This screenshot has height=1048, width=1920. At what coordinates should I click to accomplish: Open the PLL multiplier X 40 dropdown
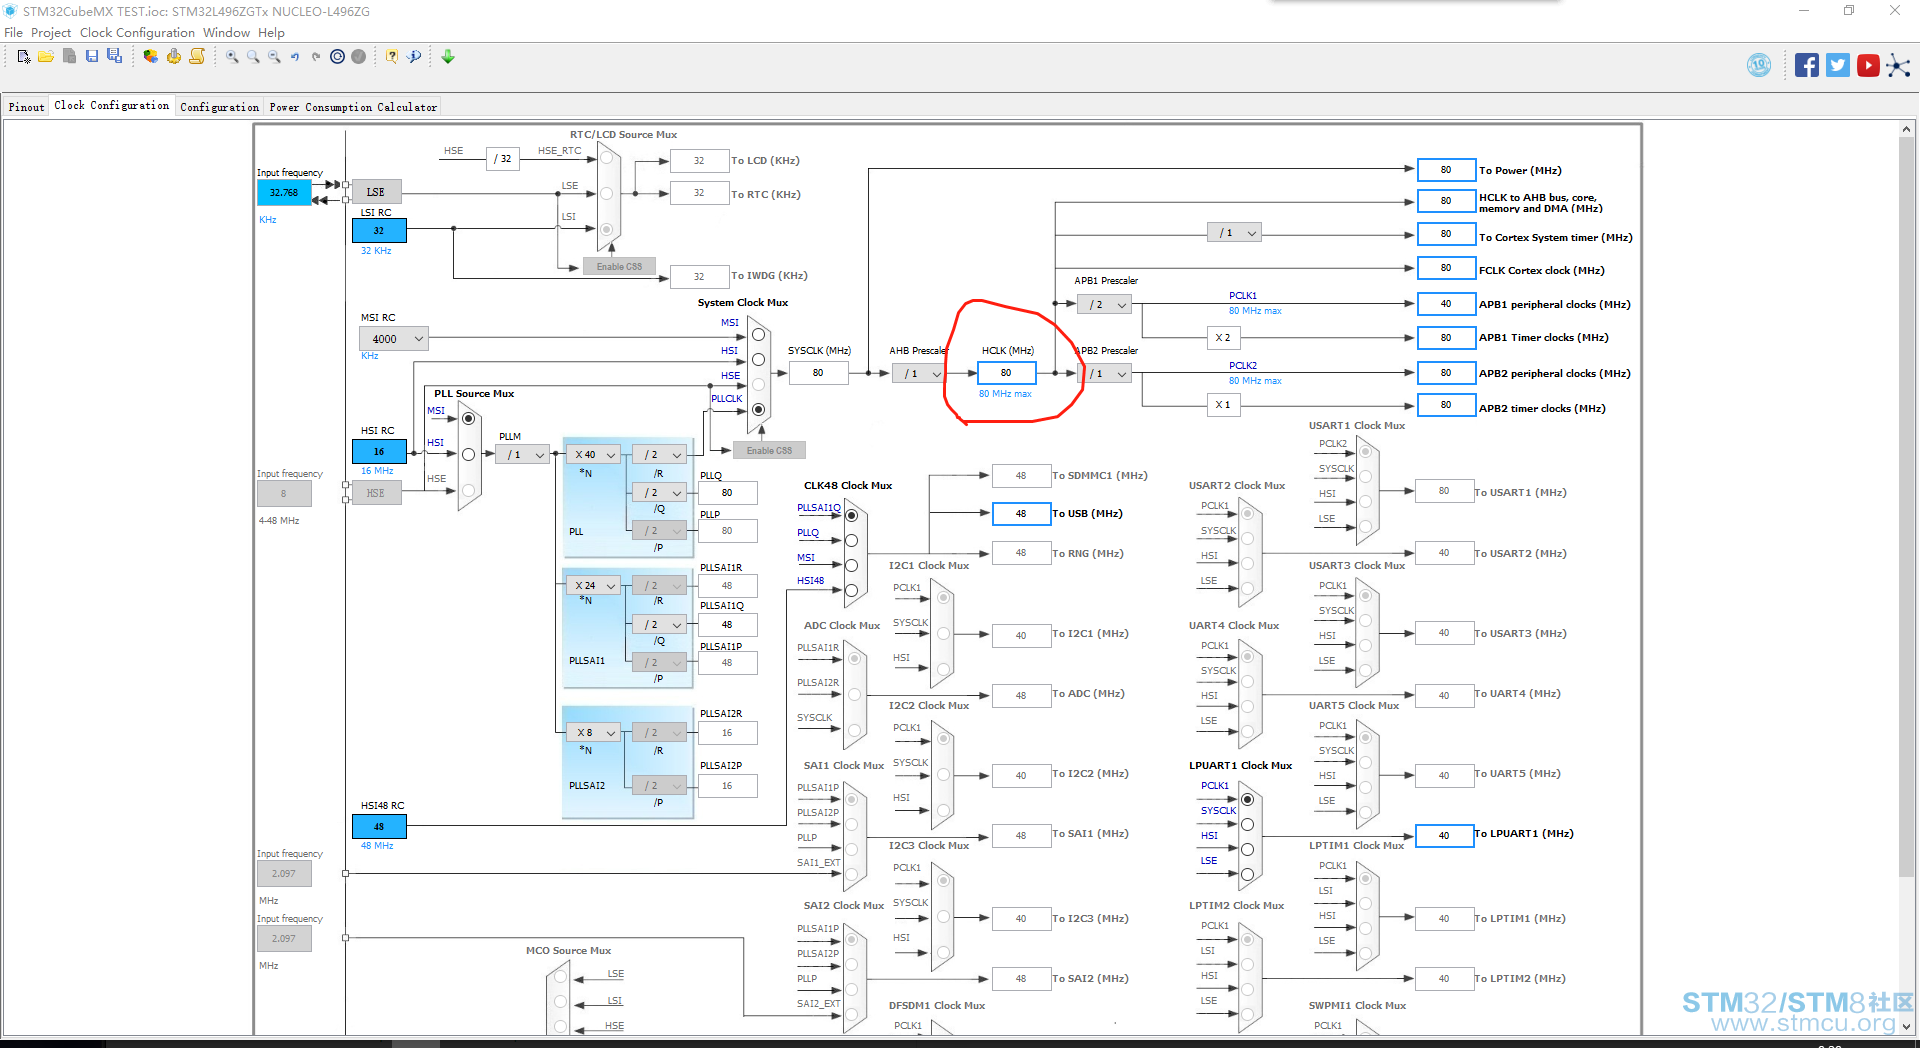(594, 455)
